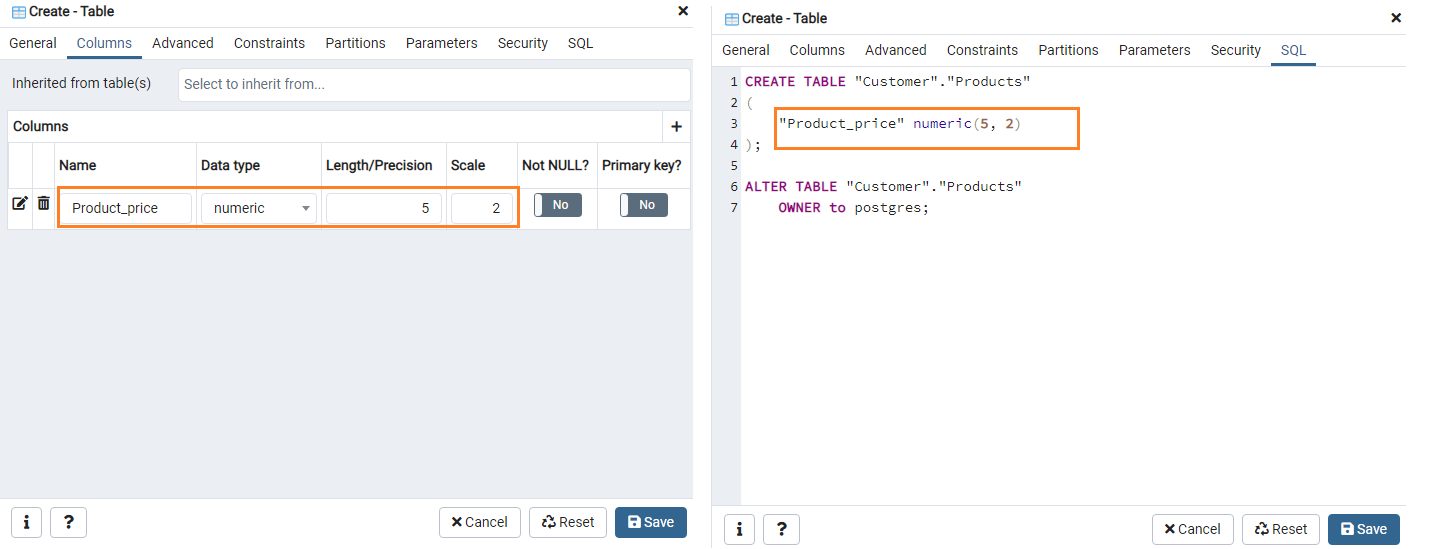Click the info button in right dialog
Screen dimensions: 1433x549
[739, 529]
